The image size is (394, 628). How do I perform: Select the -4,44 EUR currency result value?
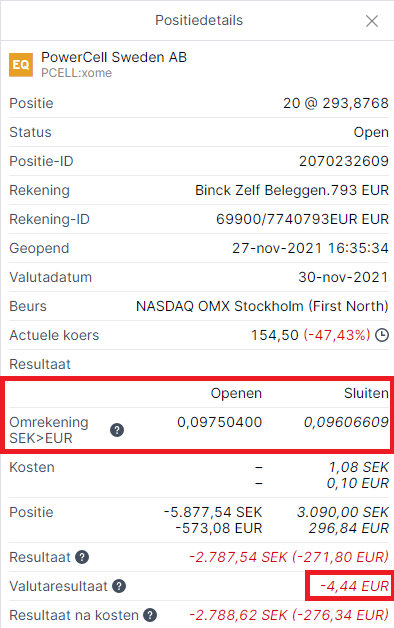coord(354,586)
